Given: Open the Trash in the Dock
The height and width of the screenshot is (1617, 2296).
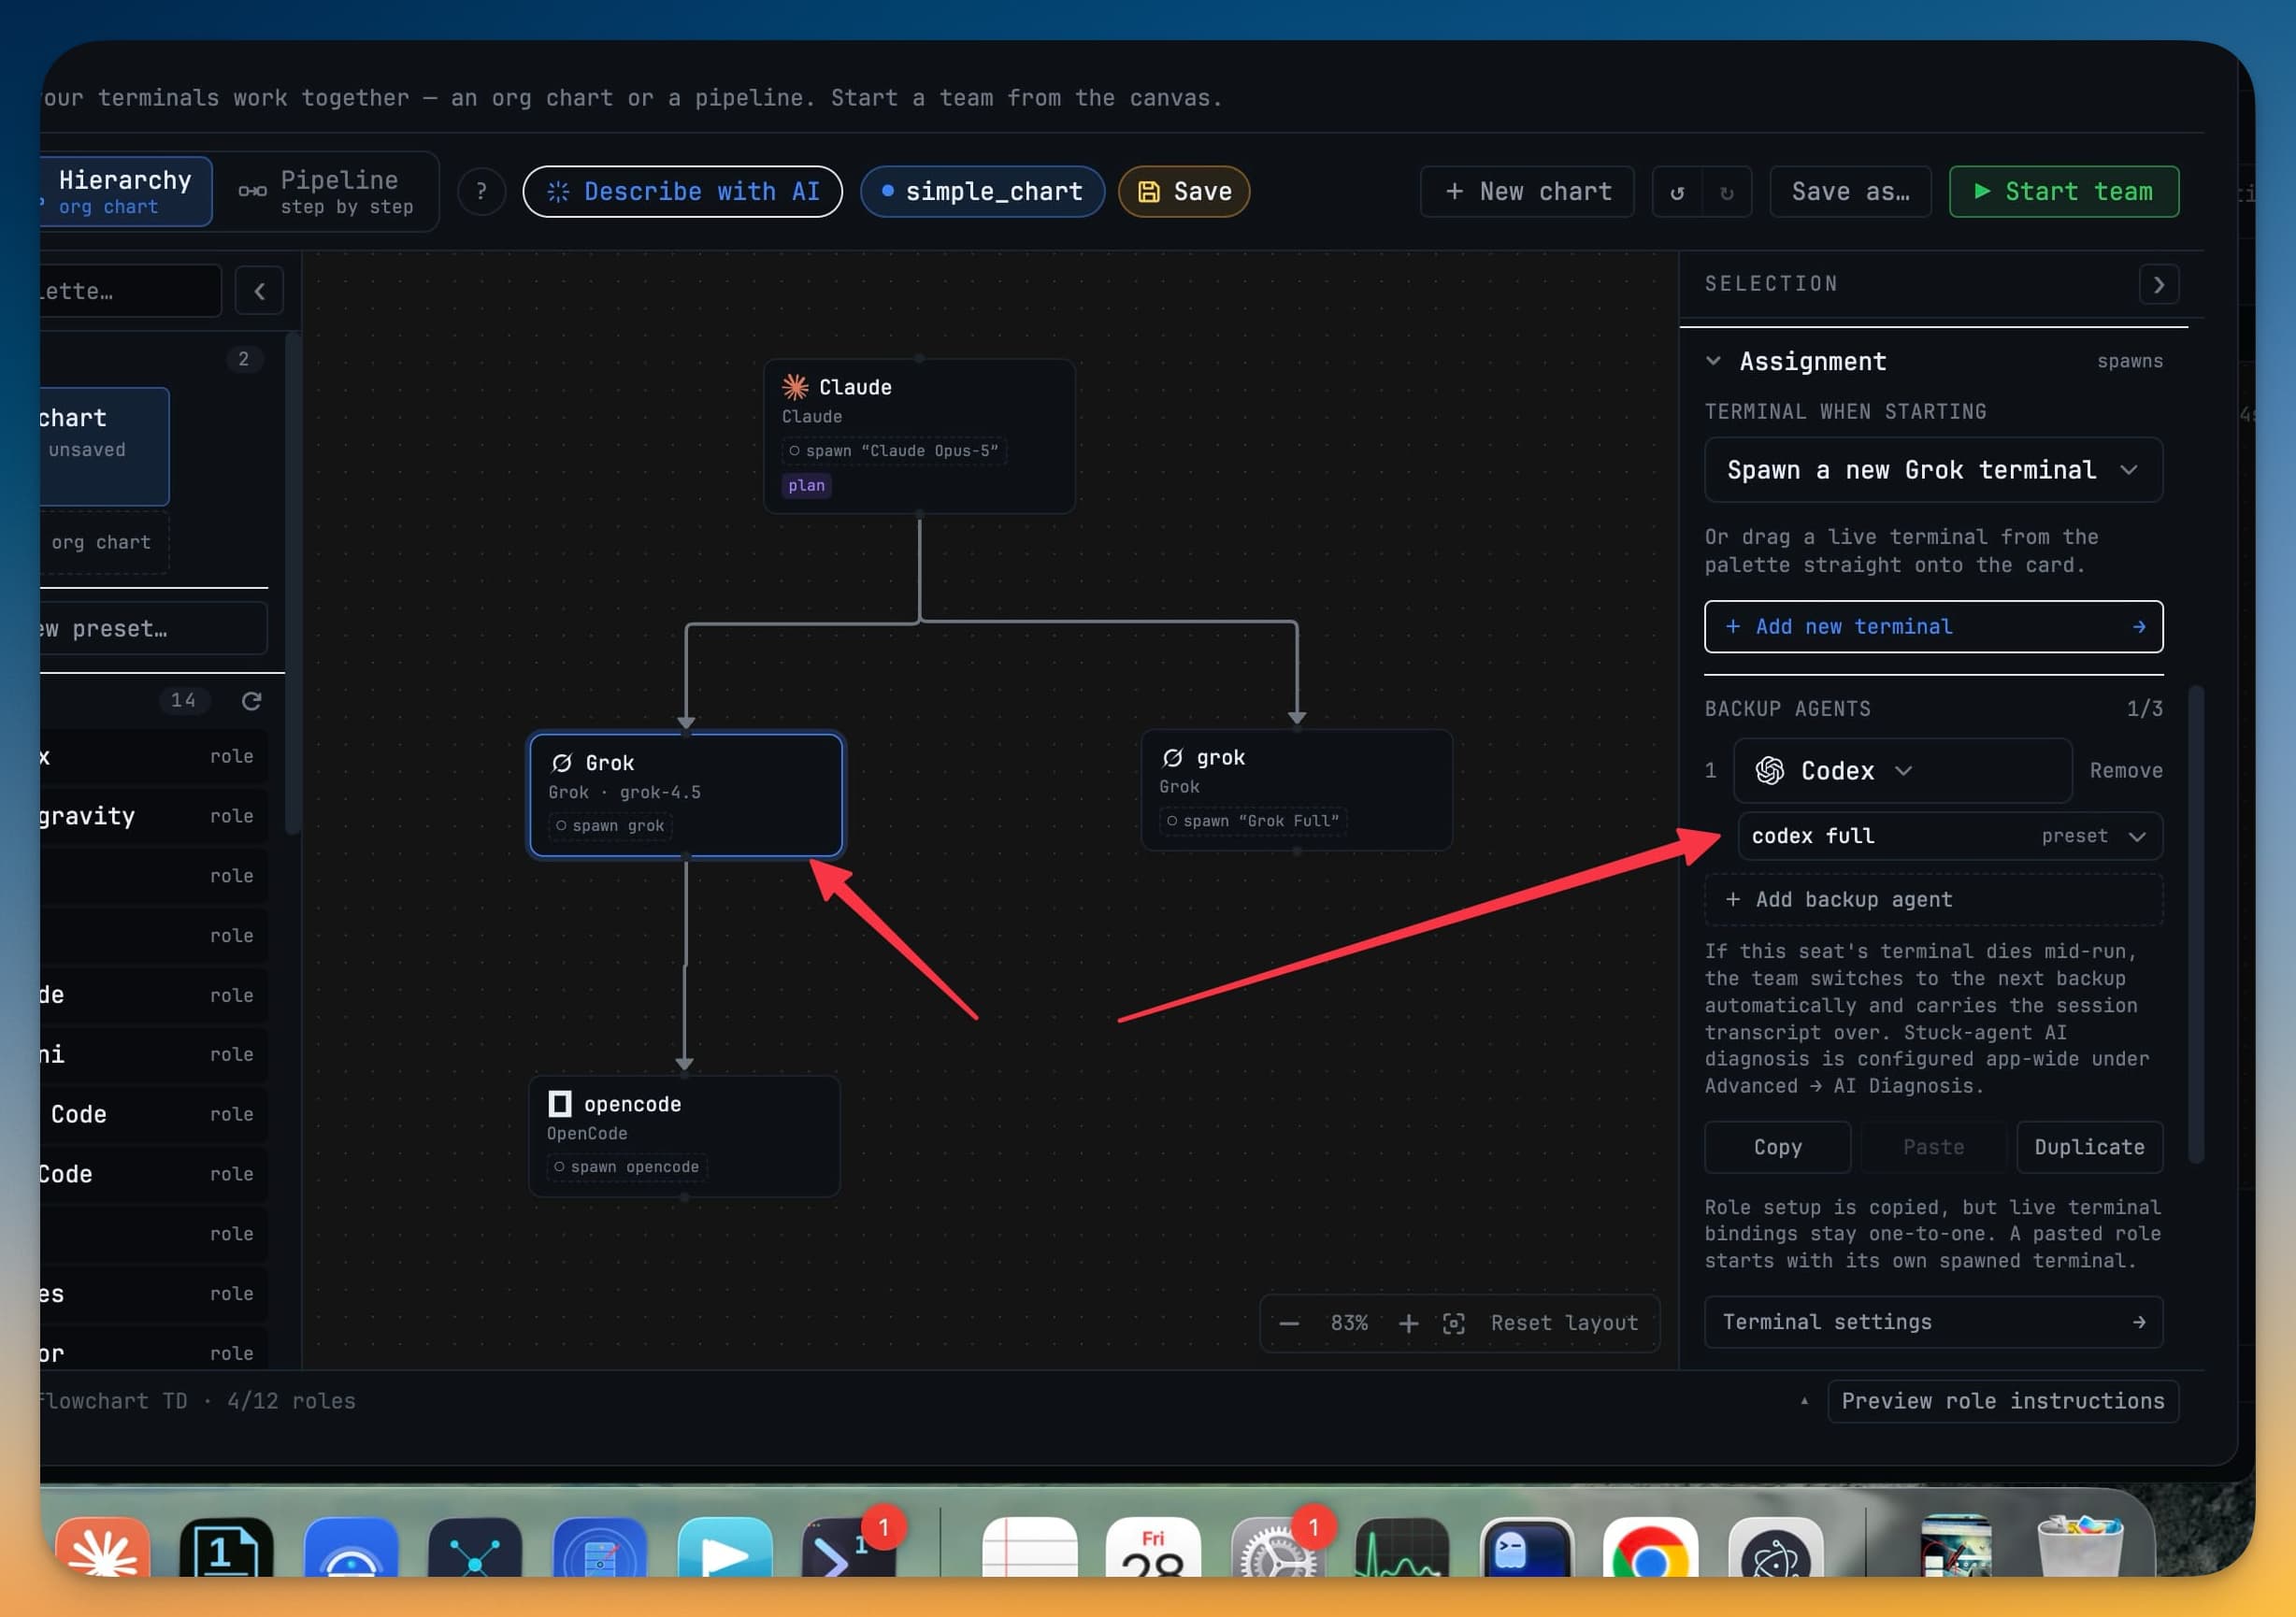Looking at the screenshot, I should [2079, 1548].
